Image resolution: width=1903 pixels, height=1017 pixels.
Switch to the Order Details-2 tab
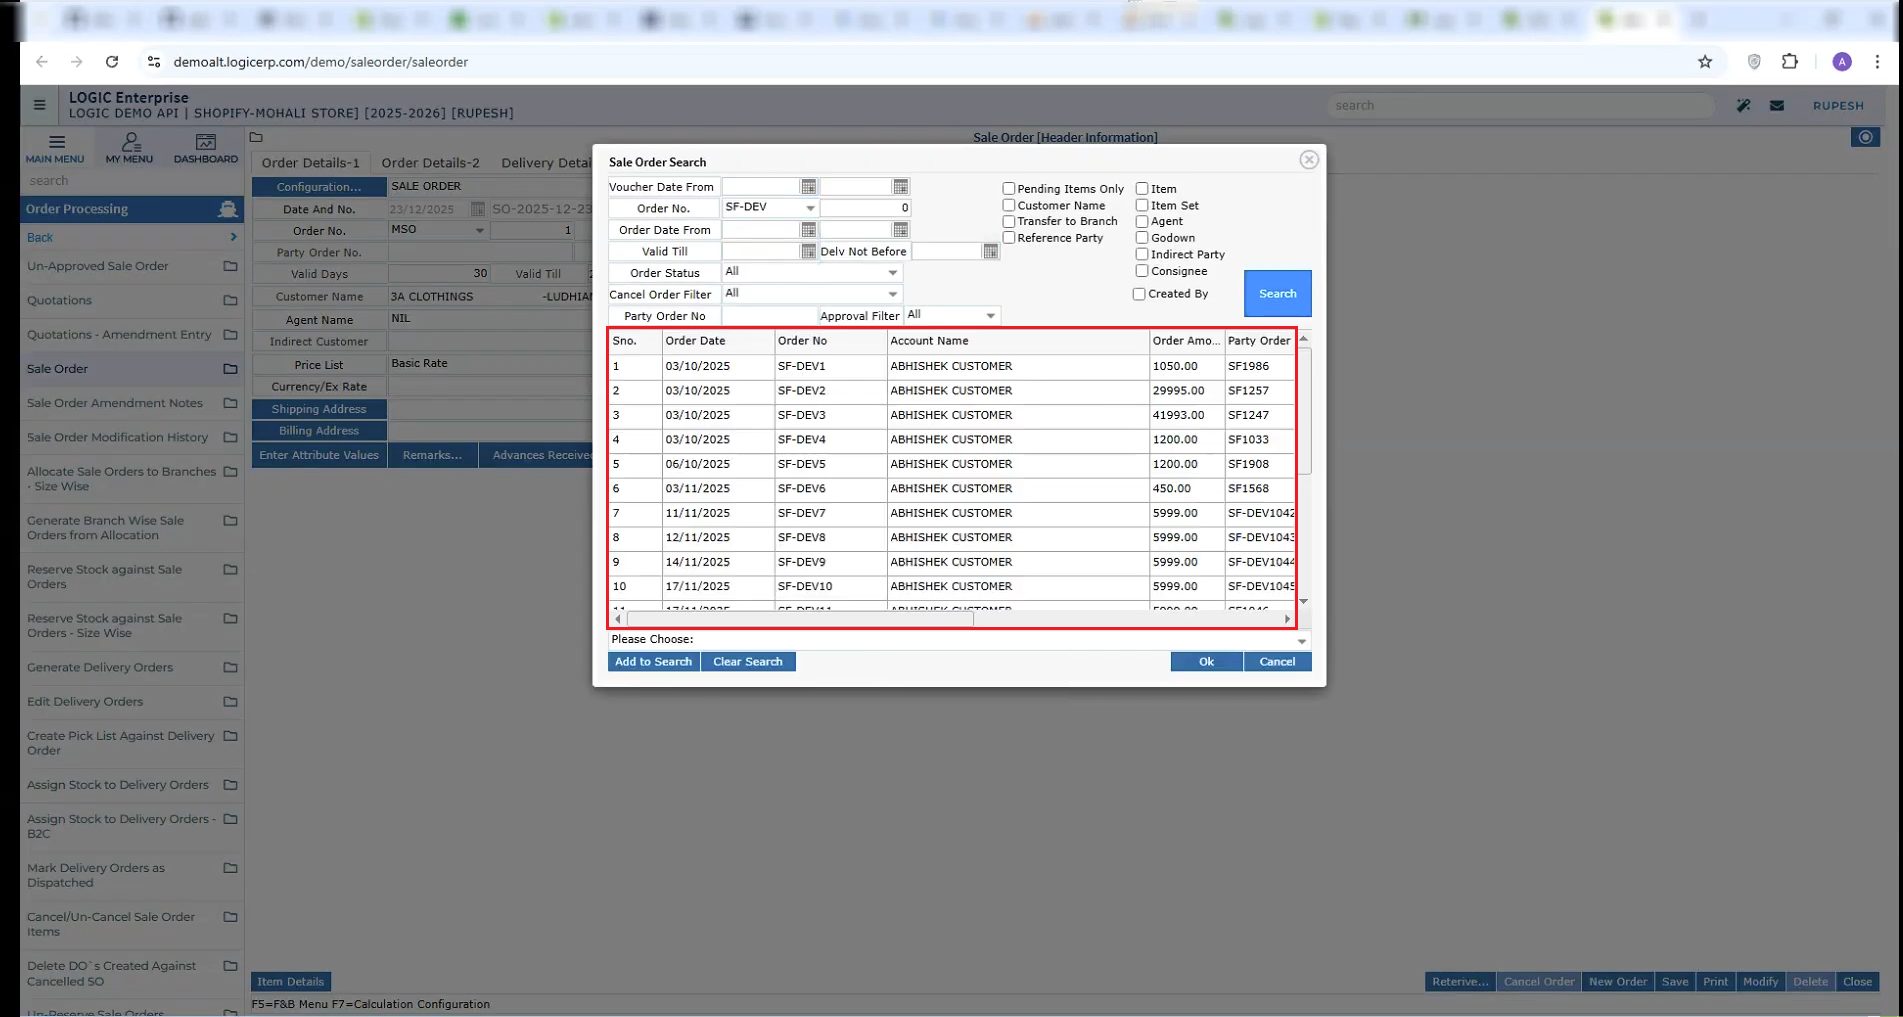[430, 163]
